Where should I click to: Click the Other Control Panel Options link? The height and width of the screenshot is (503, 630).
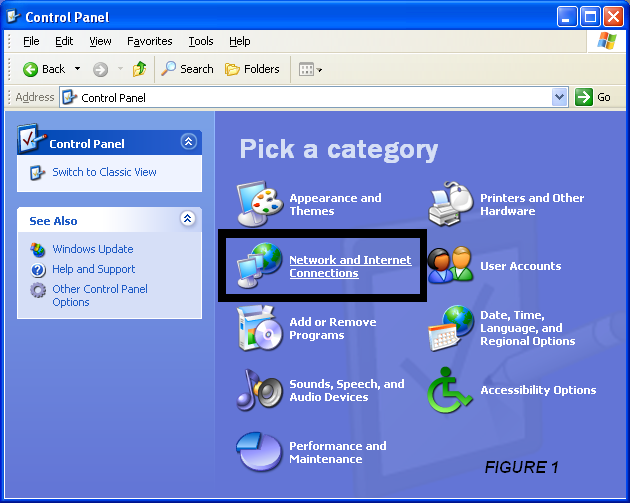[100, 295]
